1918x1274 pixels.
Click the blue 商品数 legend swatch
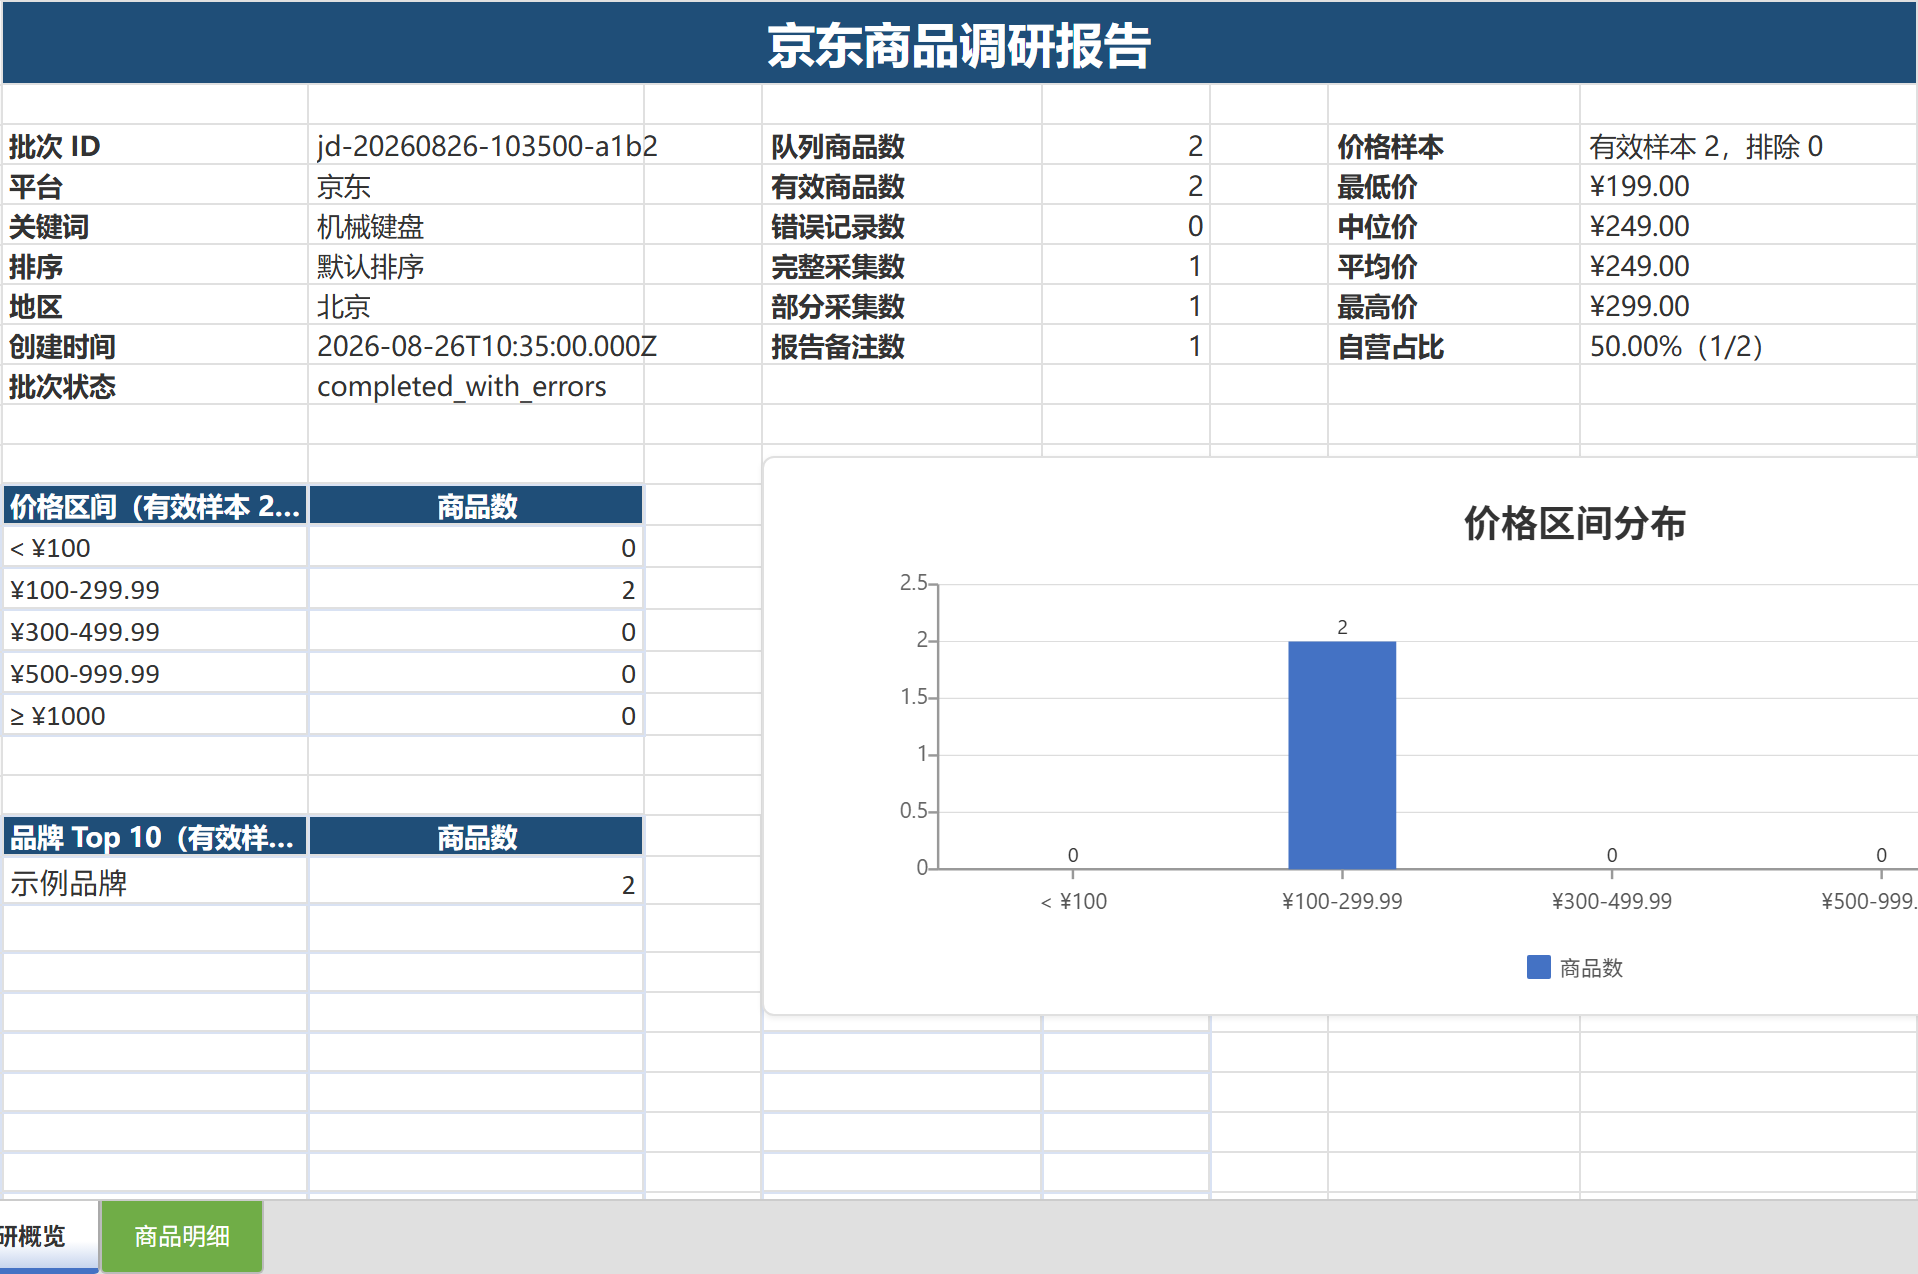[x=1539, y=967]
